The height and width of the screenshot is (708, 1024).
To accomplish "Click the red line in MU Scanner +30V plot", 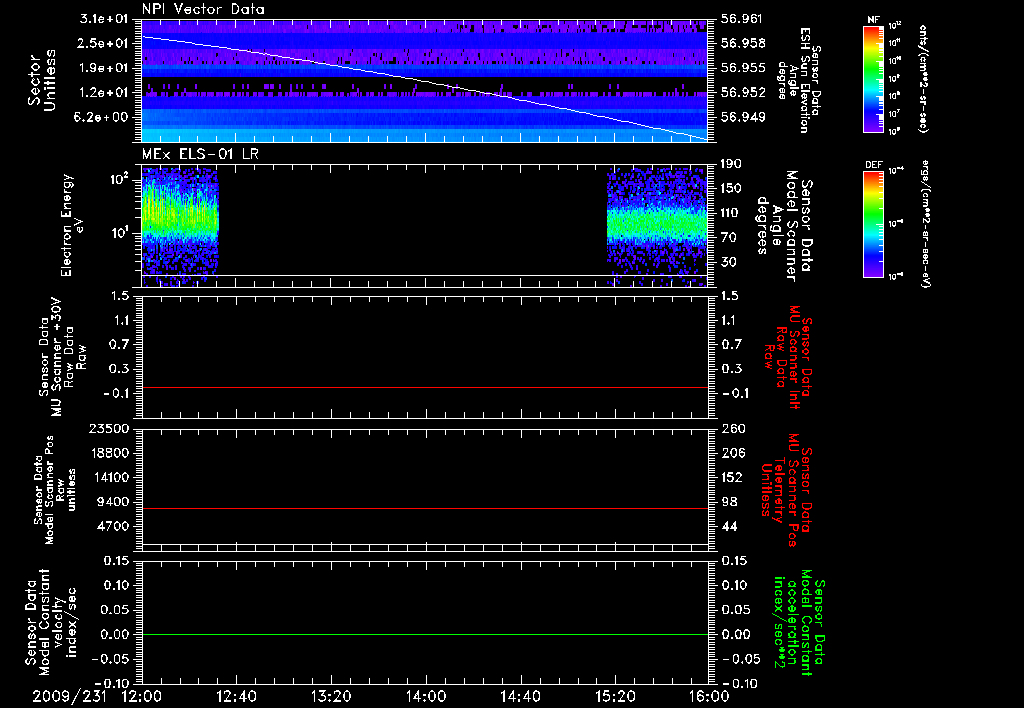I will point(425,387).
